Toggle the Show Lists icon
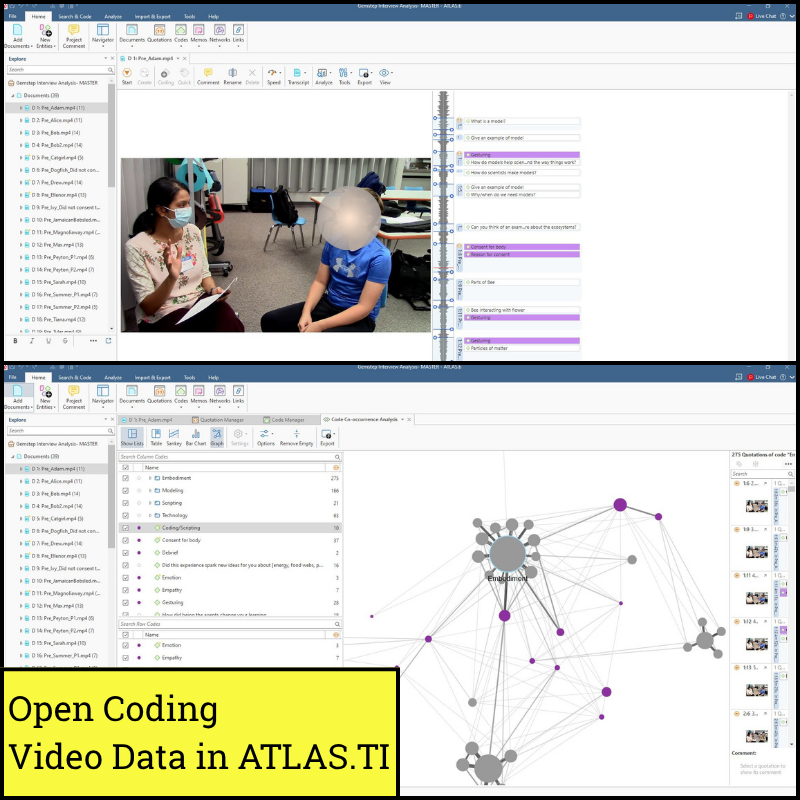This screenshot has height=800, width=800. (x=132, y=436)
